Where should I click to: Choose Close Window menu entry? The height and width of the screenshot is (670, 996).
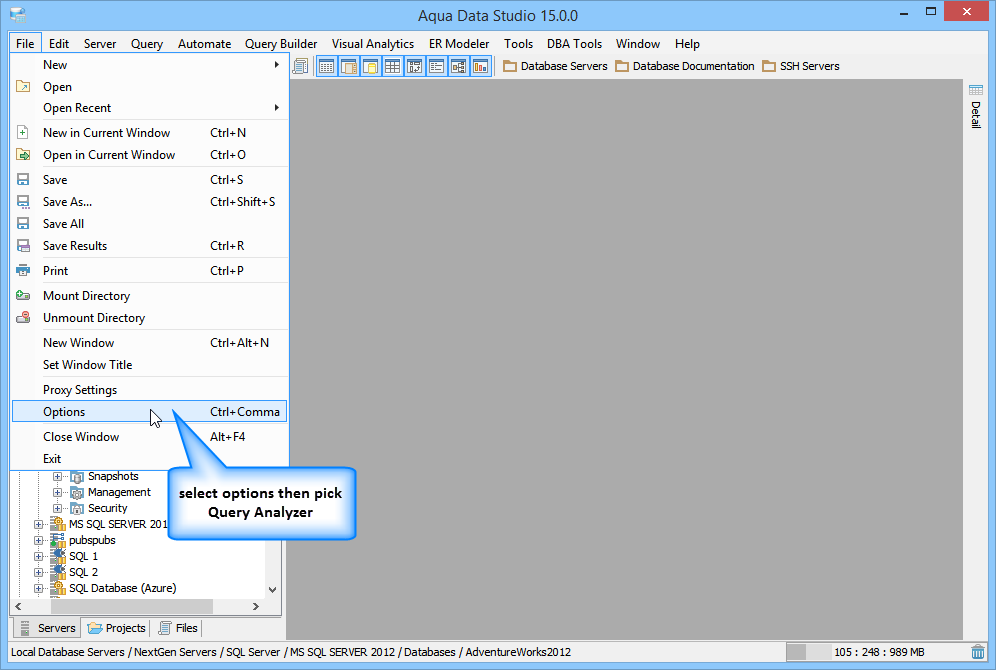pyautogui.click(x=149, y=437)
